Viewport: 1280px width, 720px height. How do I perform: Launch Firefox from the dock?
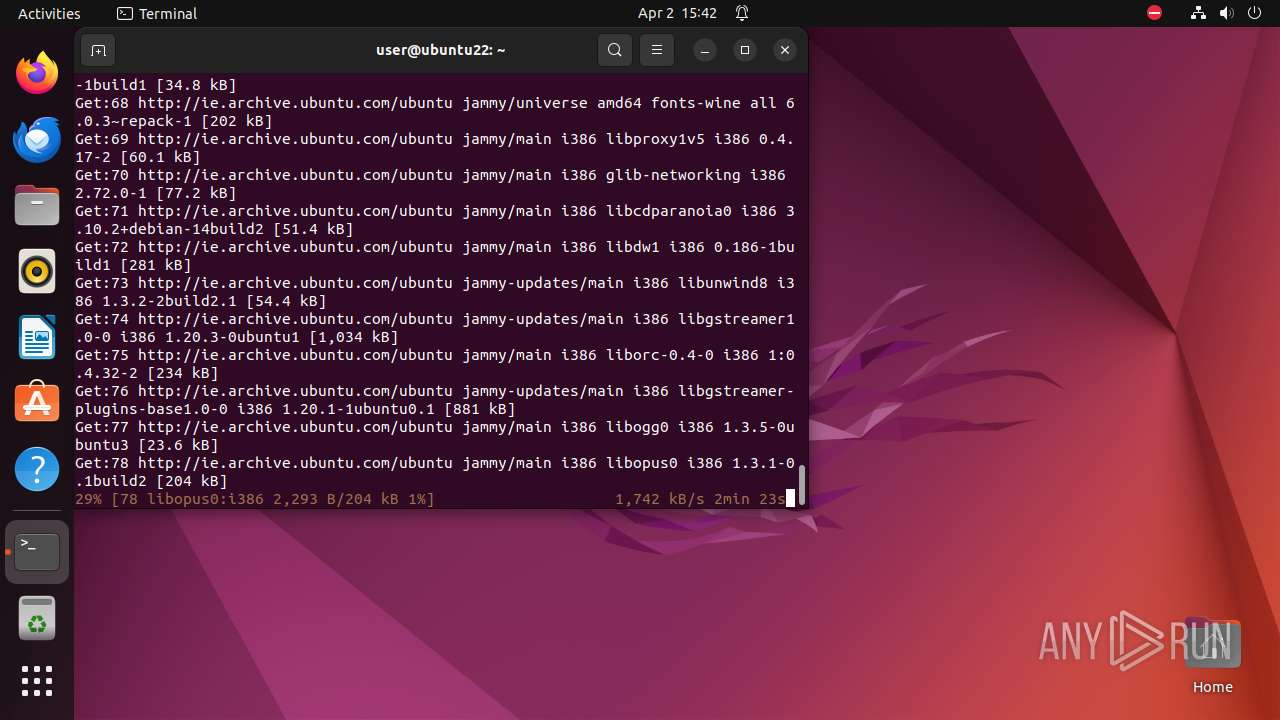pyautogui.click(x=37, y=73)
